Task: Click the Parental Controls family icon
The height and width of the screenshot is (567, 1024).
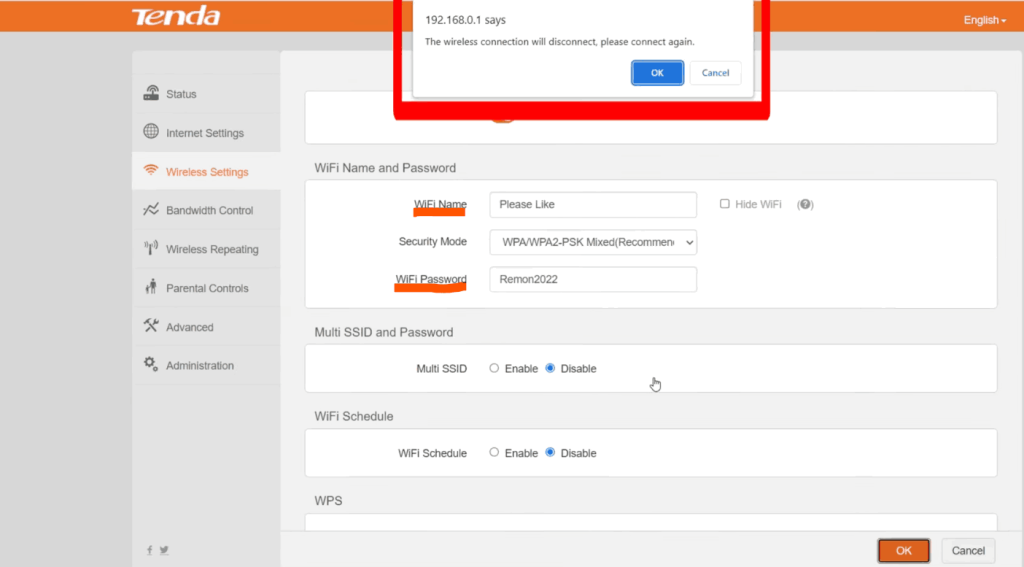Action: pyautogui.click(x=151, y=288)
